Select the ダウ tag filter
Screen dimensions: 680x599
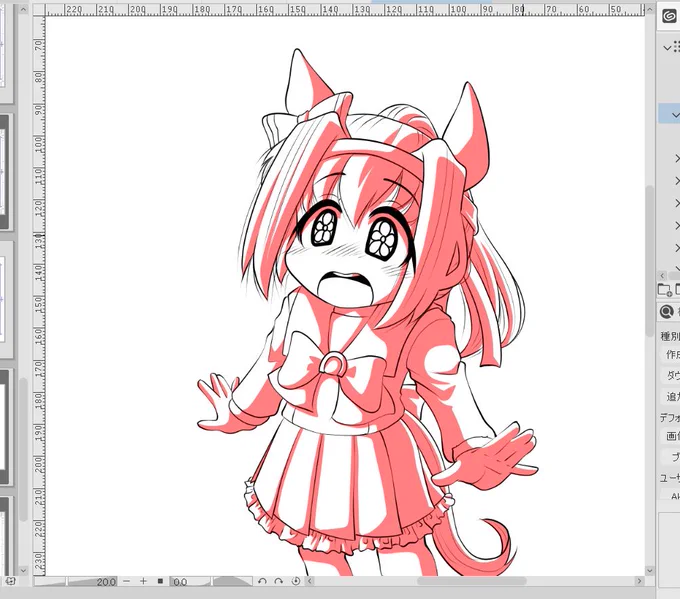672,375
